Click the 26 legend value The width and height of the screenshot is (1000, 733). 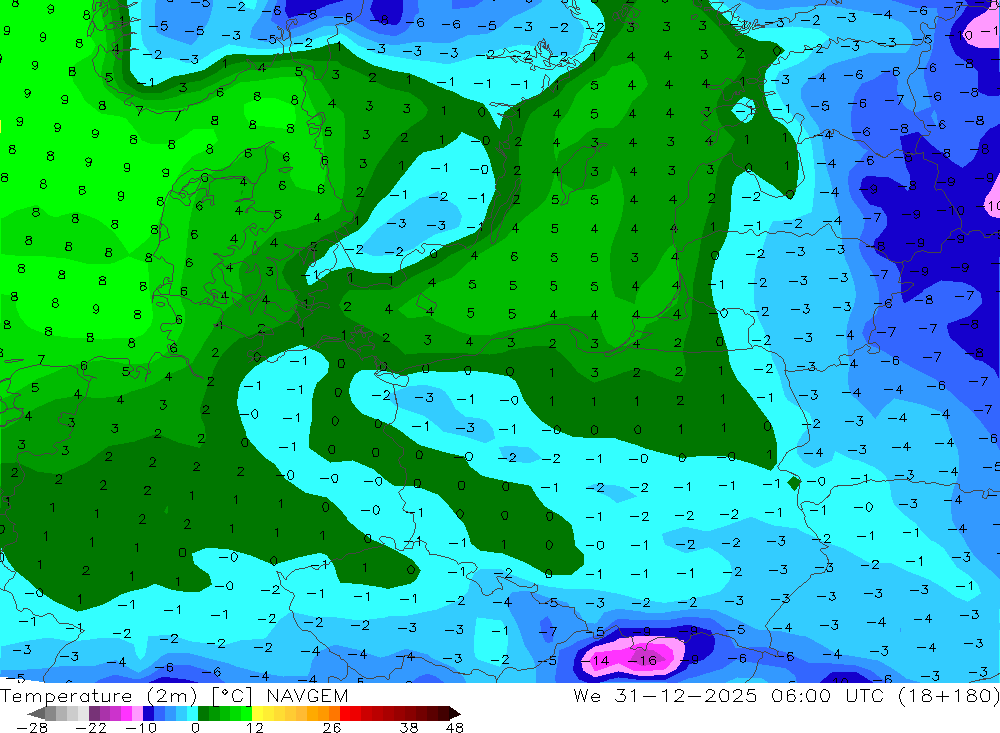point(332,727)
